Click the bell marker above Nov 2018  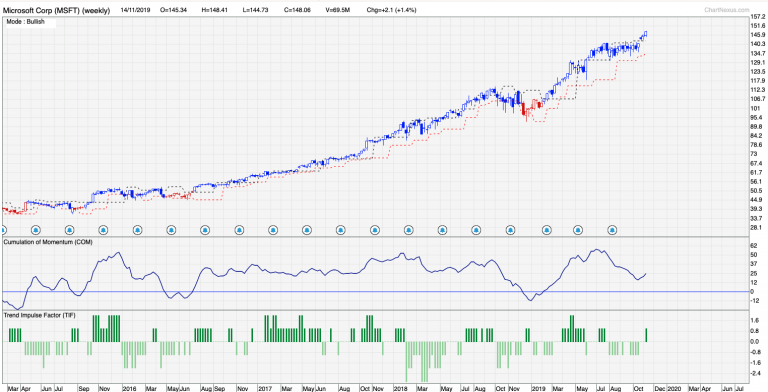coord(510,229)
